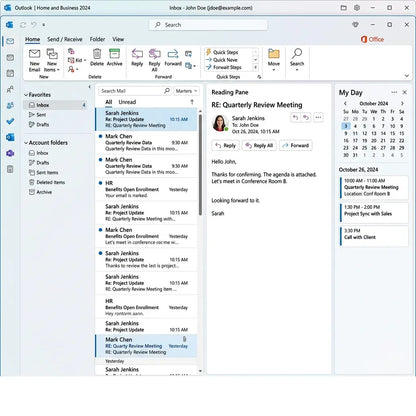Click the top Search box
This screenshot has width=416, height=416.
click(x=208, y=25)
